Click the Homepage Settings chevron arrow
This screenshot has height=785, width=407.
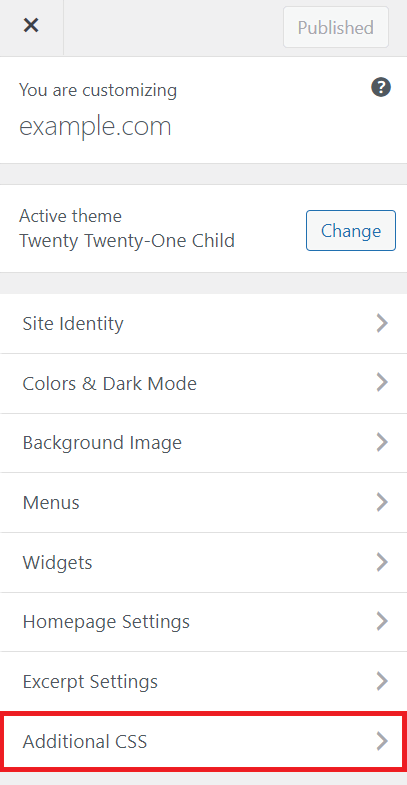382,621
